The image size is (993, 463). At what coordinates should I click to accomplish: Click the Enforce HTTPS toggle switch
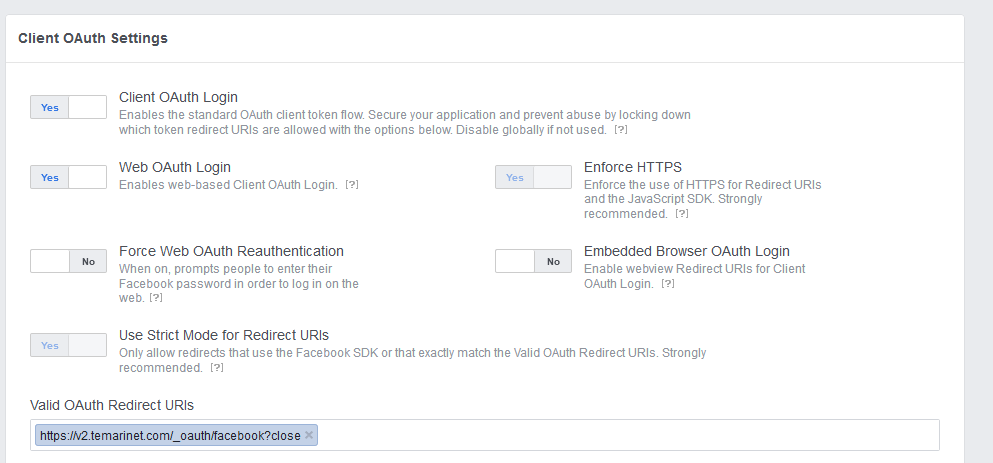coord(533,177)
